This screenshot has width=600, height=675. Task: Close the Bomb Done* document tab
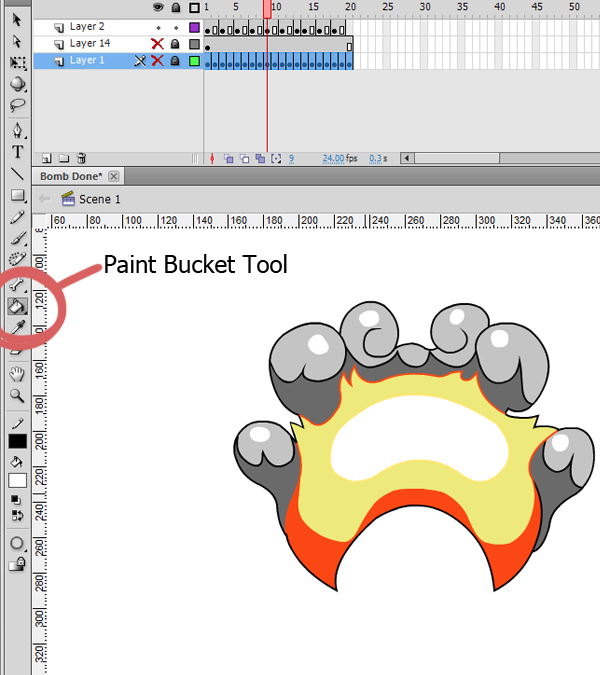pos(114,176)
